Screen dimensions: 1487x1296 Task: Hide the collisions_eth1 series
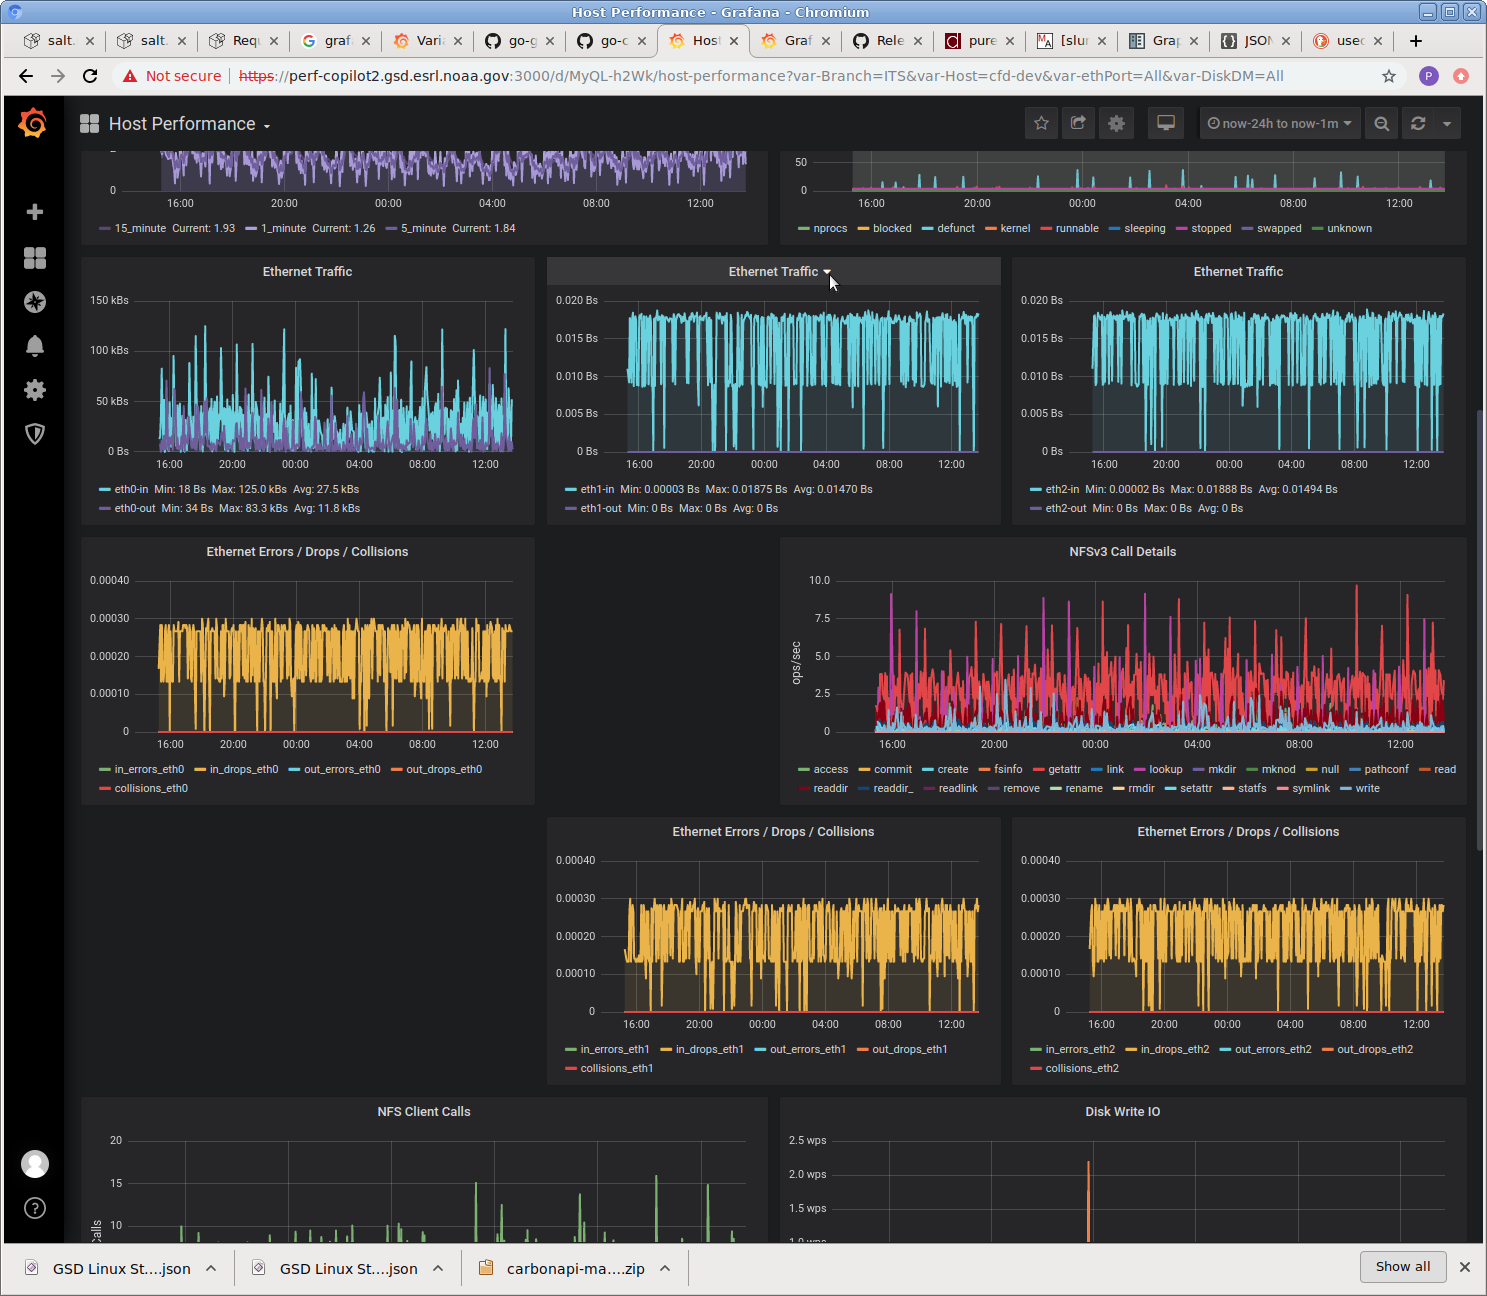614,1068
